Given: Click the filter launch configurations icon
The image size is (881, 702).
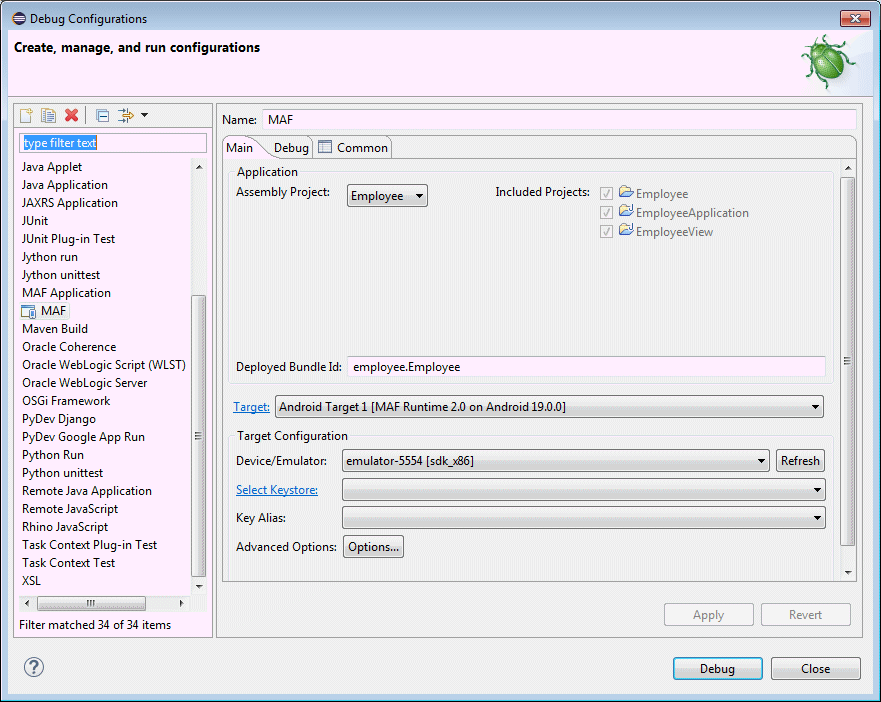Looking at the screenshot, I should click(125, 115).
